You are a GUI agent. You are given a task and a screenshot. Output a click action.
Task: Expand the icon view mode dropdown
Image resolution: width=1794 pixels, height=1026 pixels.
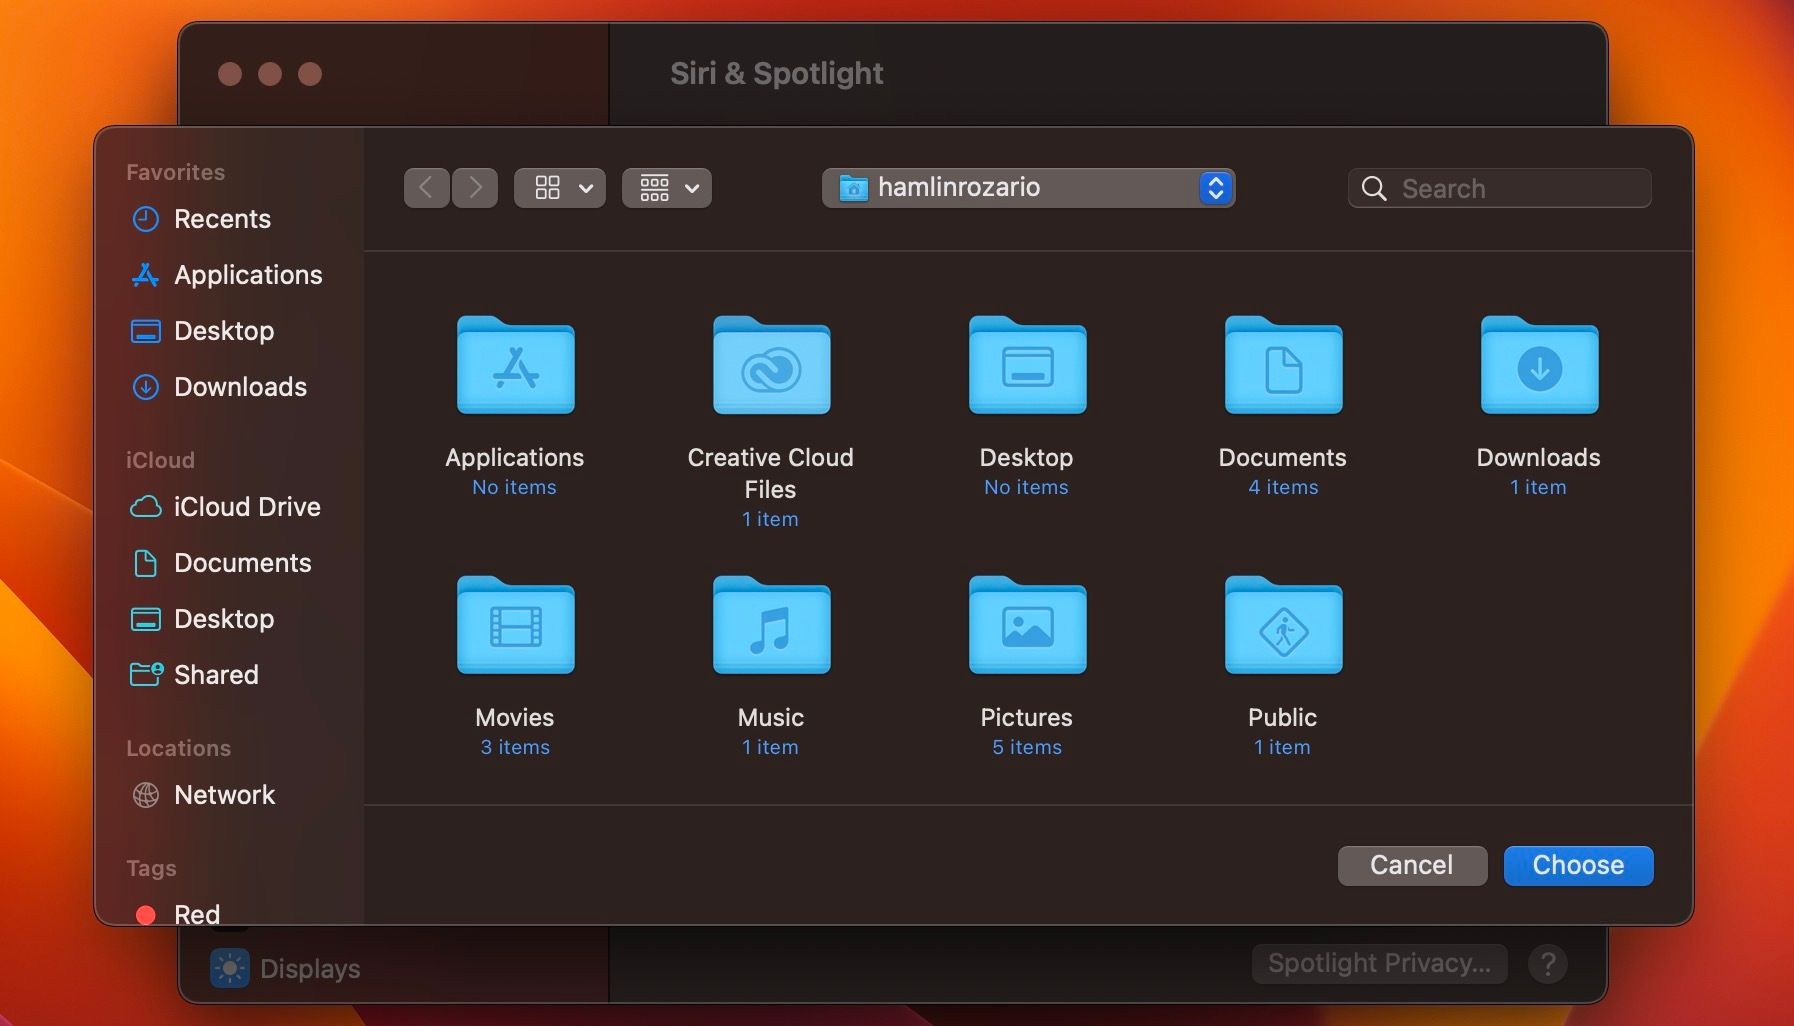tap(559, 188)
